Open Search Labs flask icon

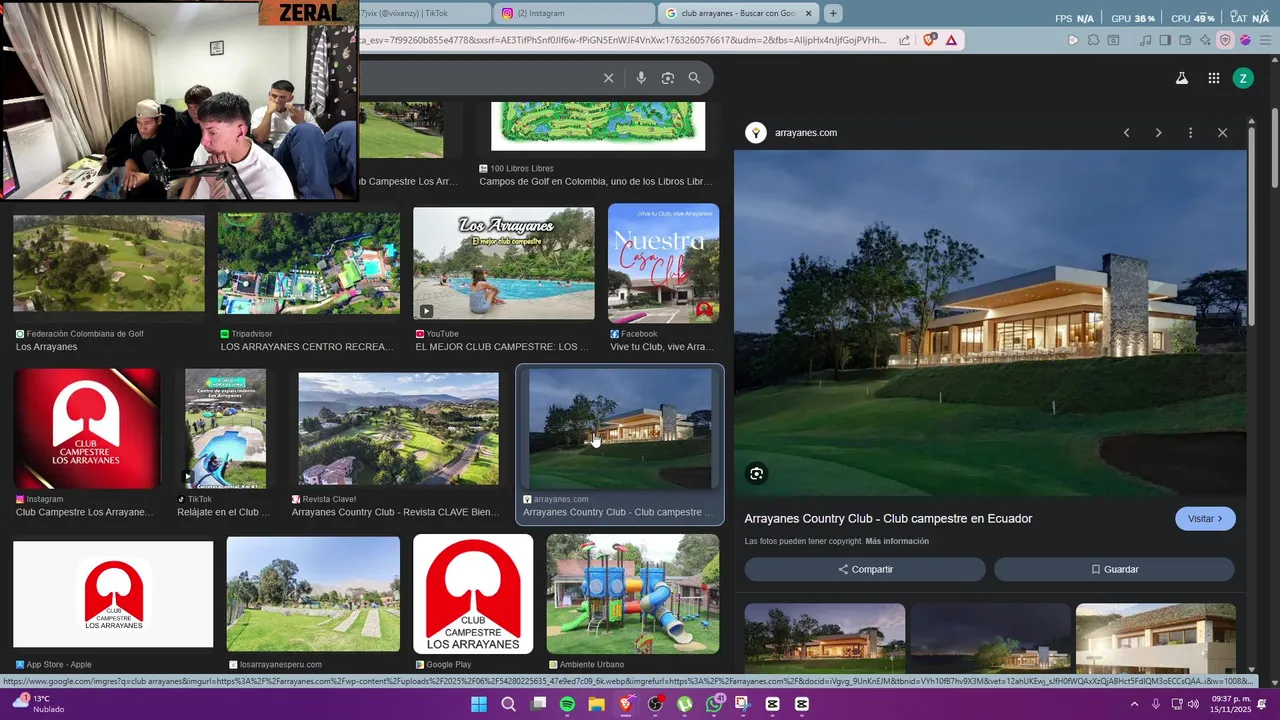[1181, 78]
